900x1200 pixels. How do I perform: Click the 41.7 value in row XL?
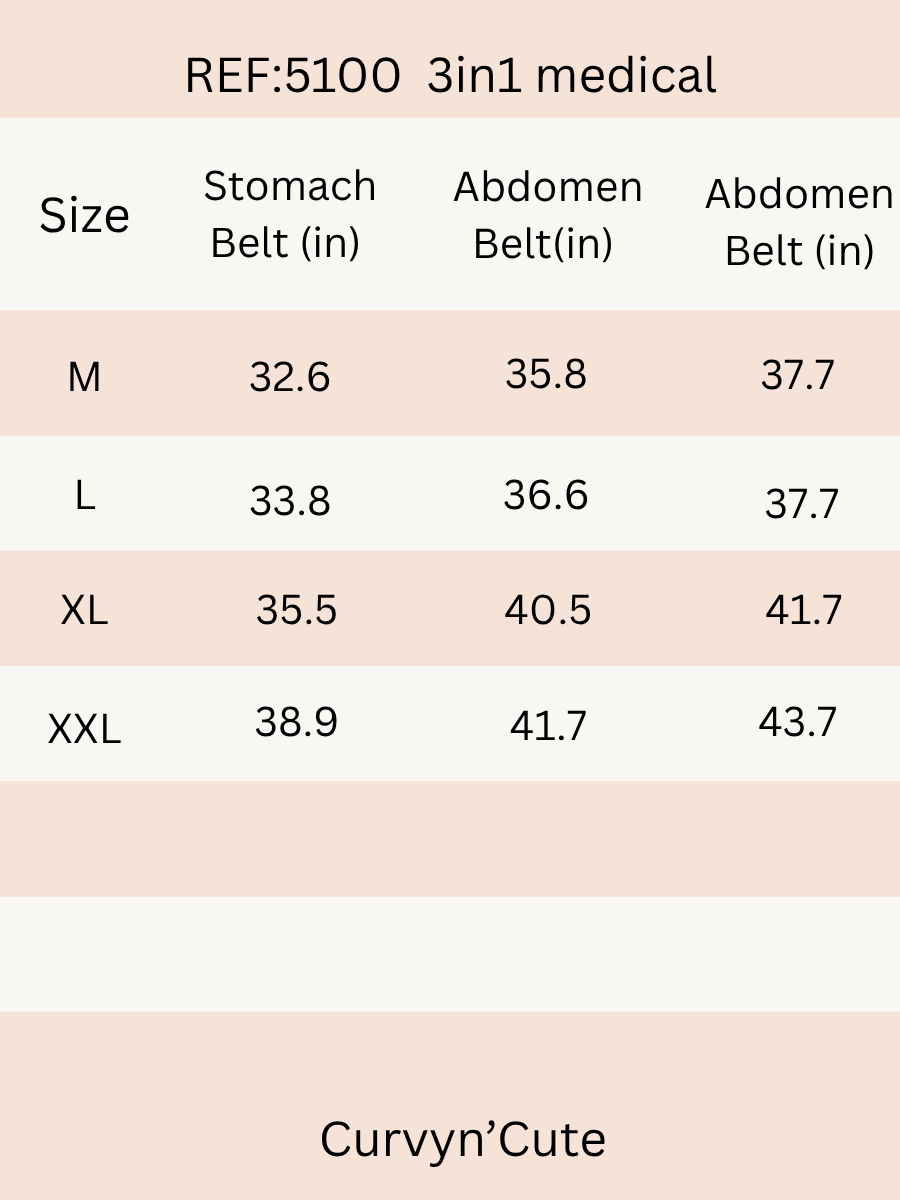803,610
